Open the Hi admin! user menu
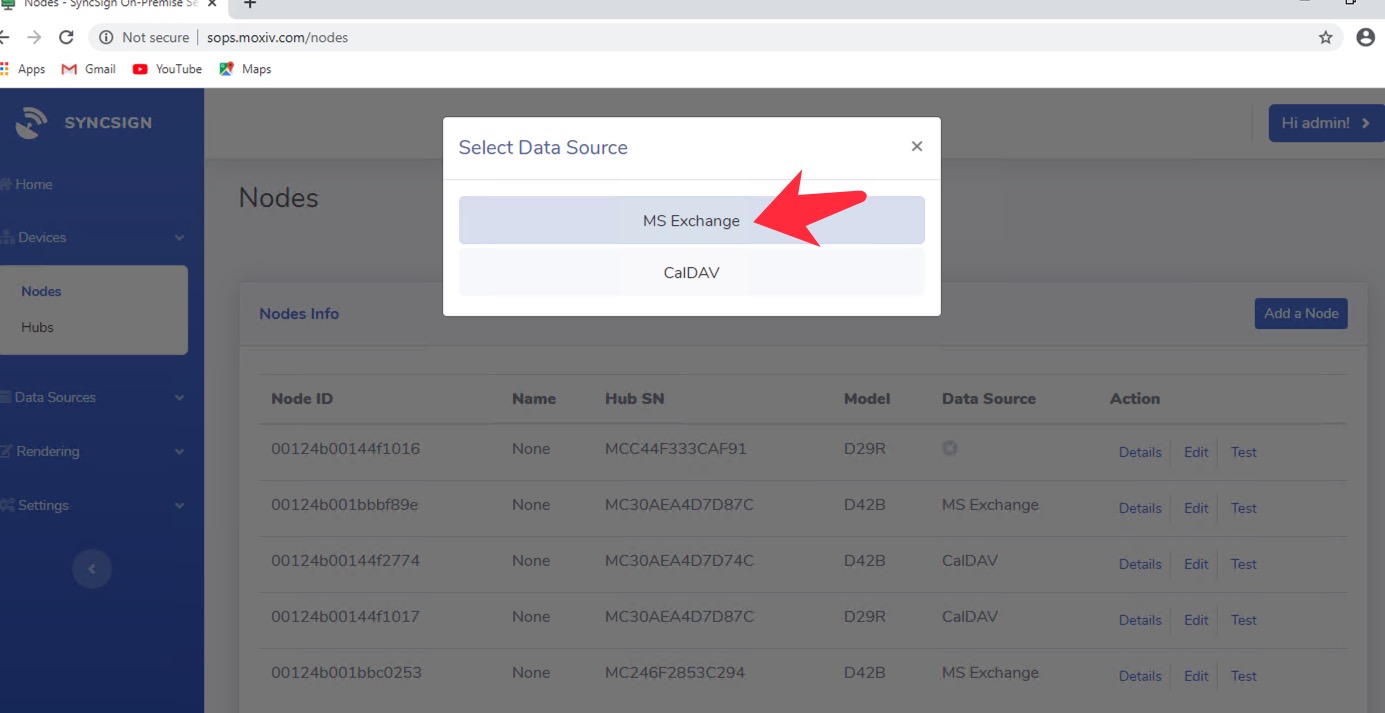Screen dimensions: 1385x713 pyautogui.click(x=1326, y=123)
